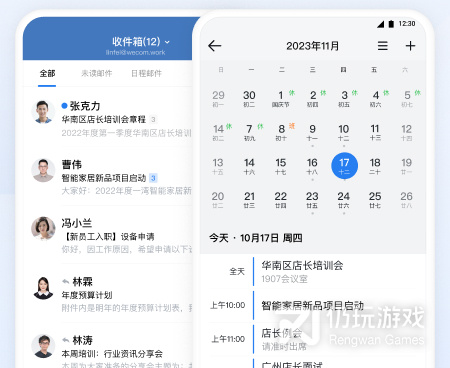Open 林霖's avatar
450x368 pixels.
[43, 287]
